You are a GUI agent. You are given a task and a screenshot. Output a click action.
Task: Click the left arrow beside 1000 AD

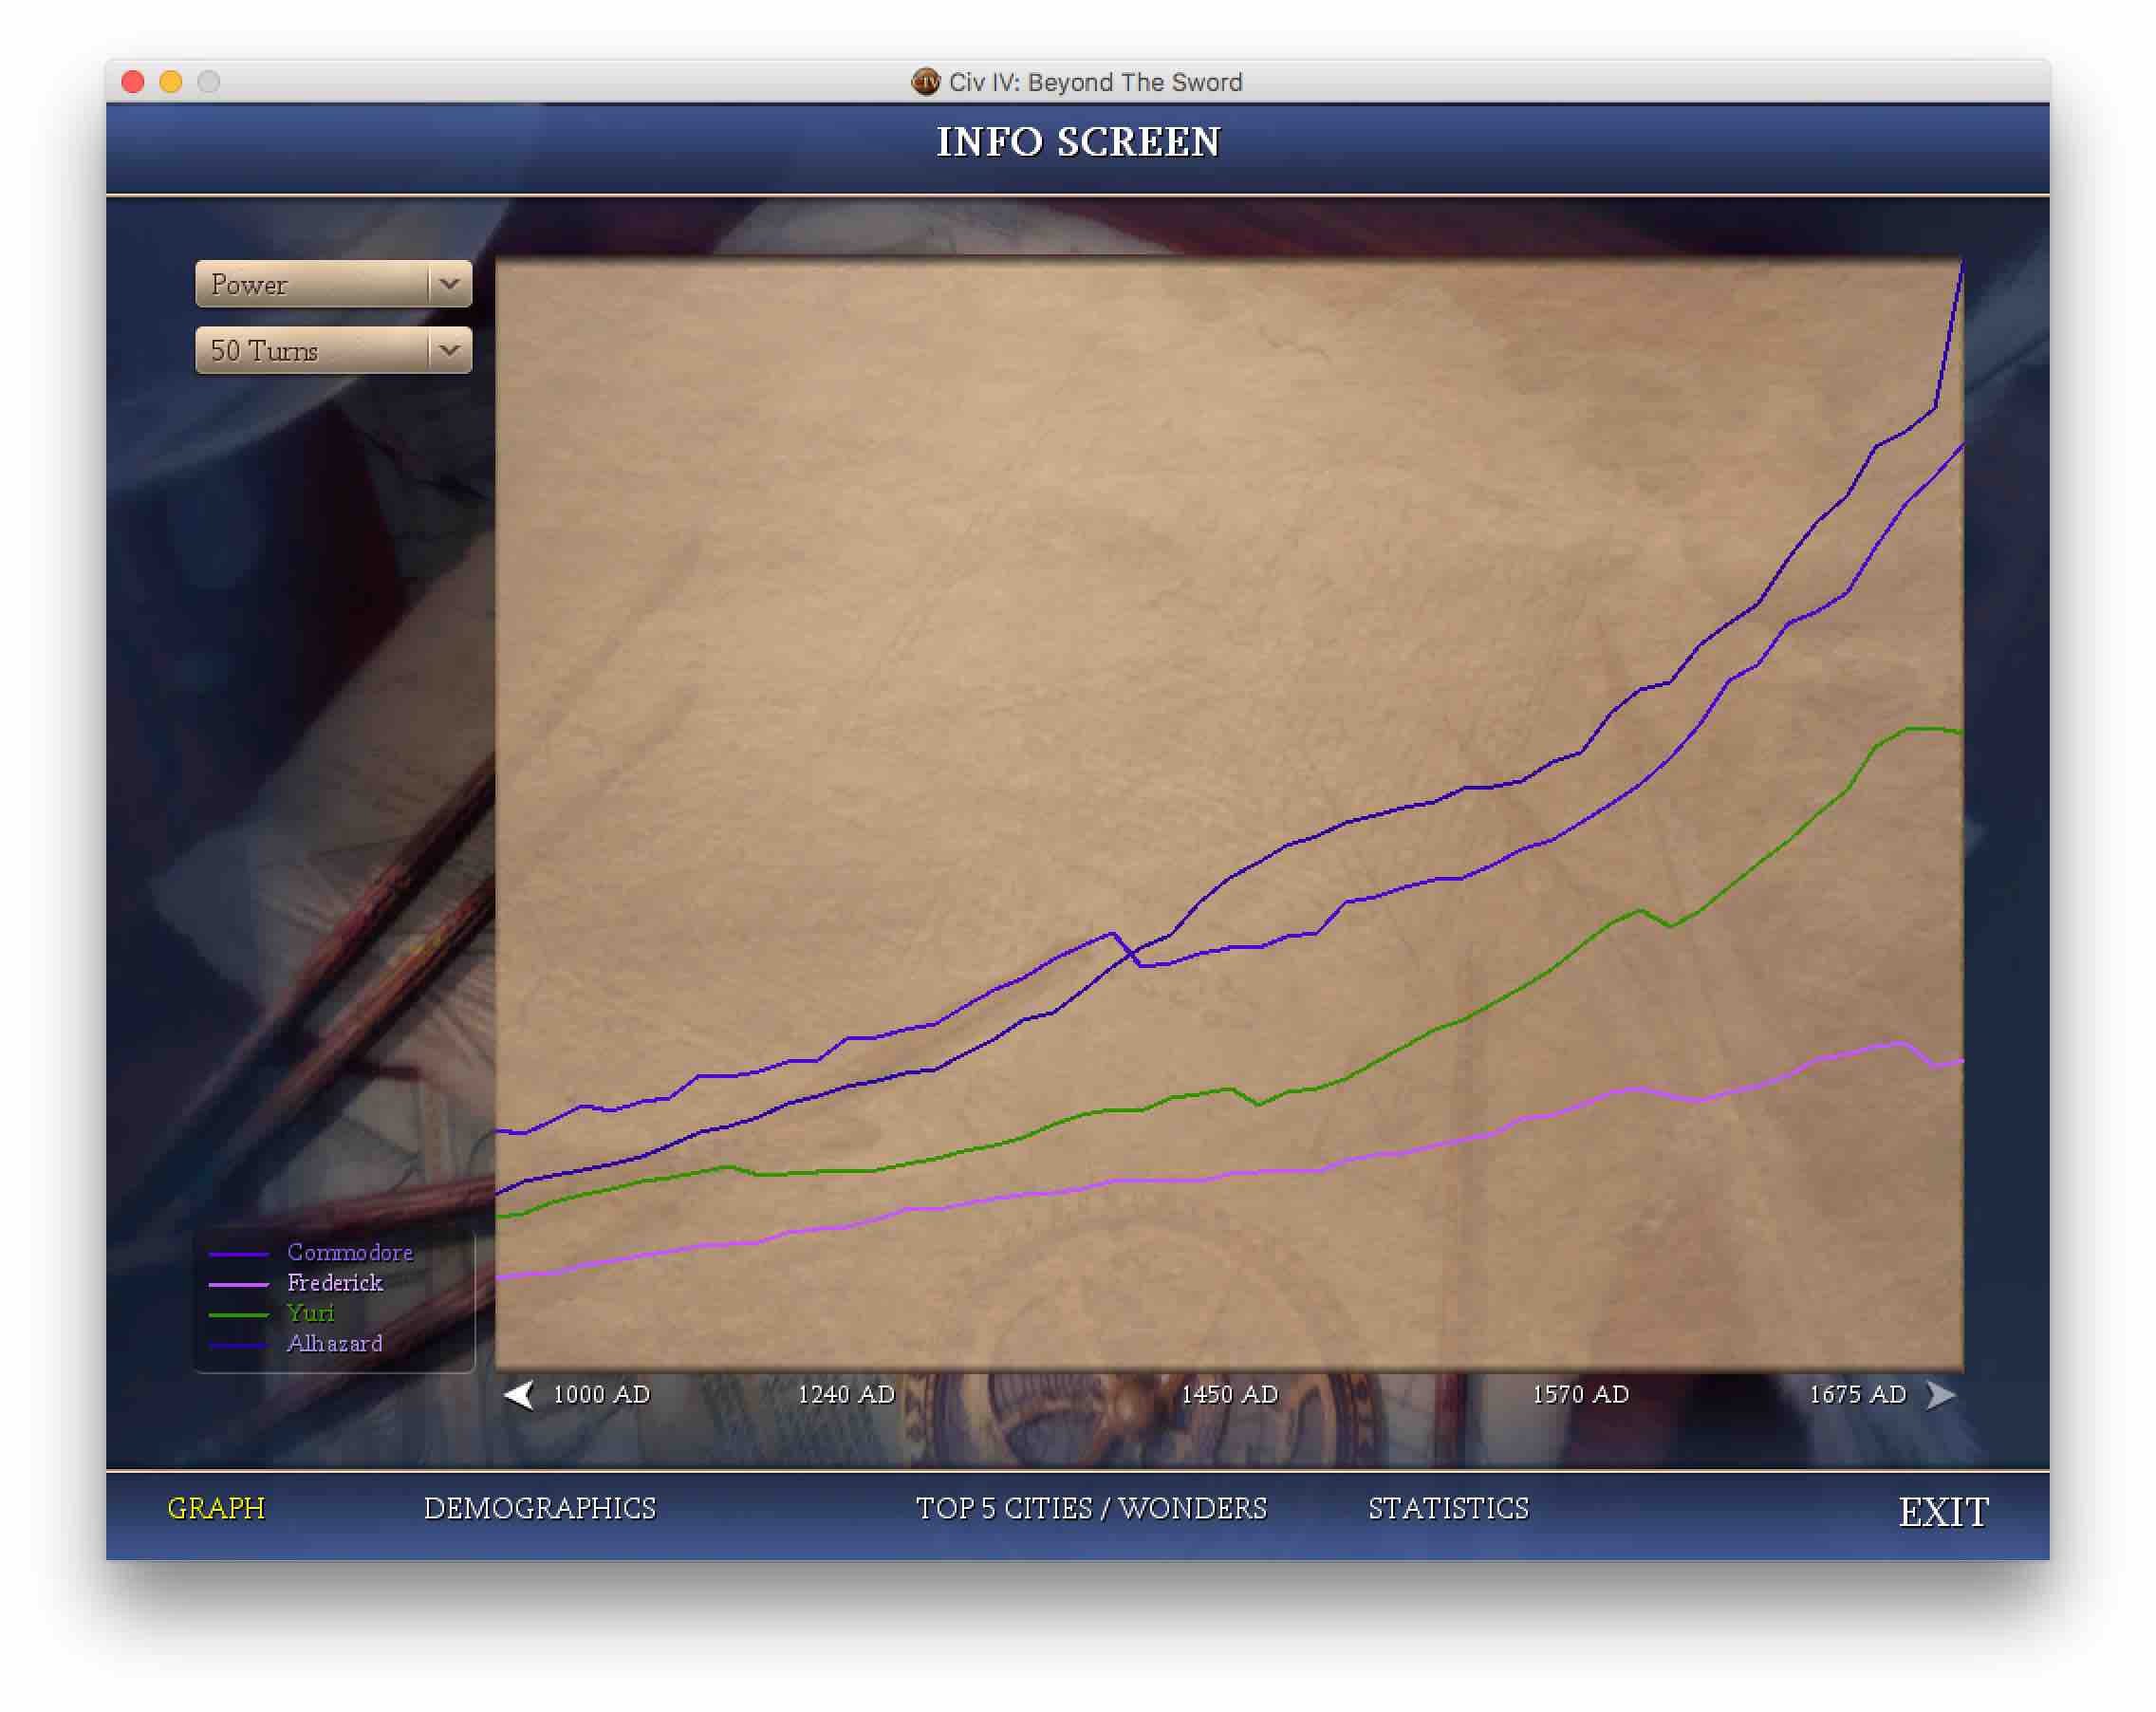[519, 1394]
